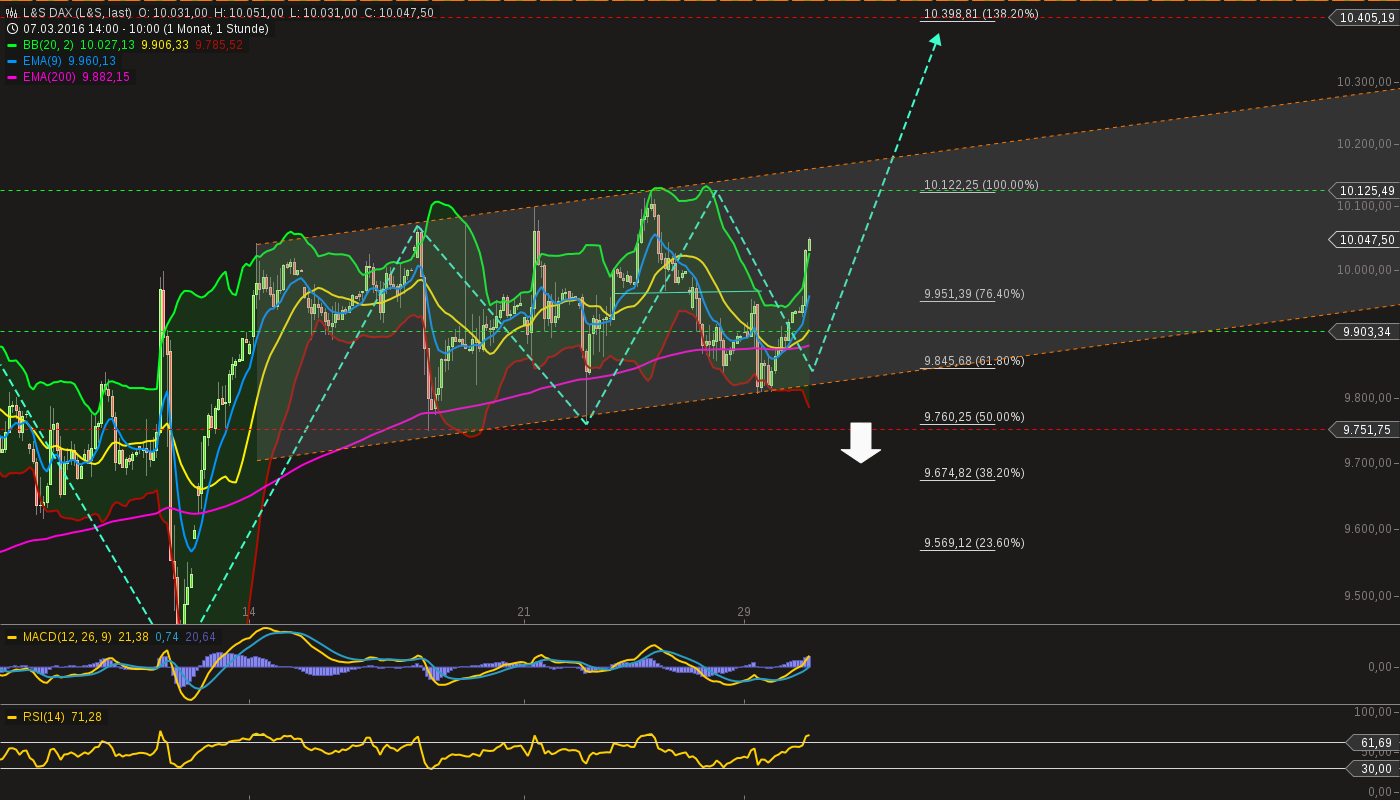Click the 9.500,00 price axis label
This screenshot has width=1400, height=800.
1369,596
